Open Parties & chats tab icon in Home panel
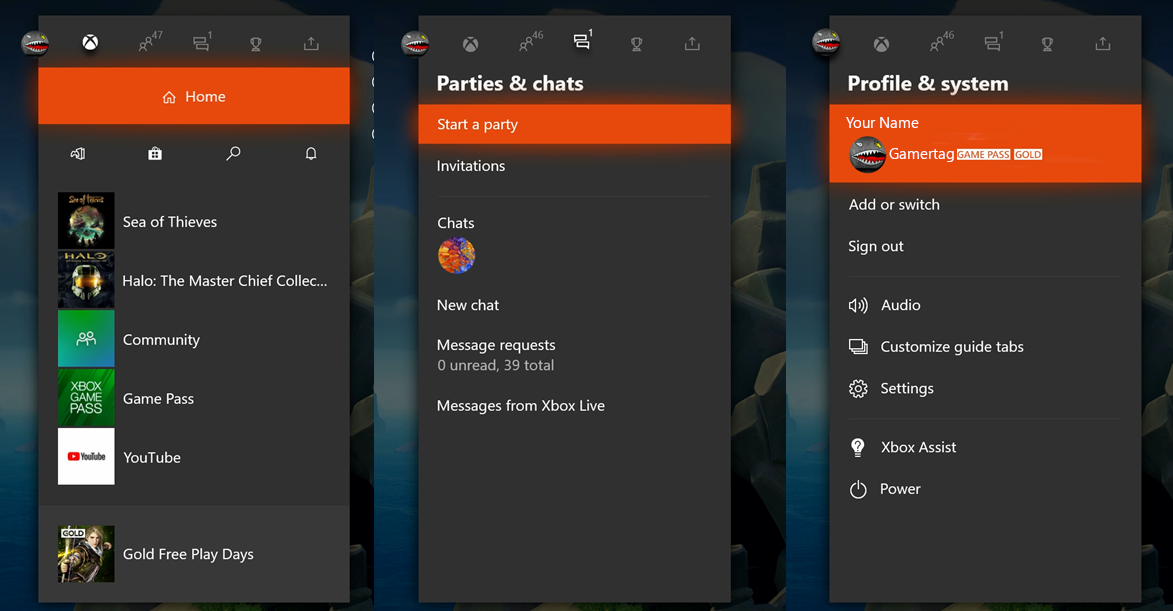 pyautogui.click(x=202, y=43)
